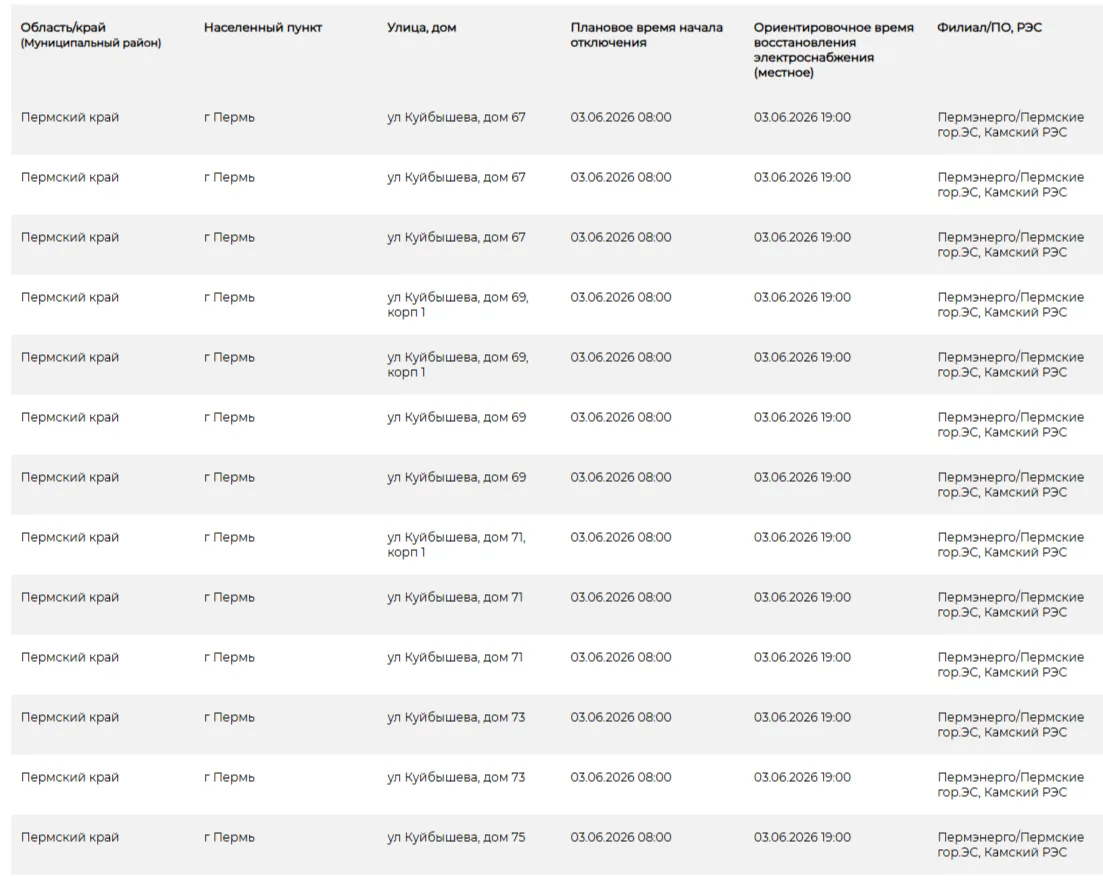Click the first "ул Куйбышева, дом 69" cell without корп

click(457, 417)
